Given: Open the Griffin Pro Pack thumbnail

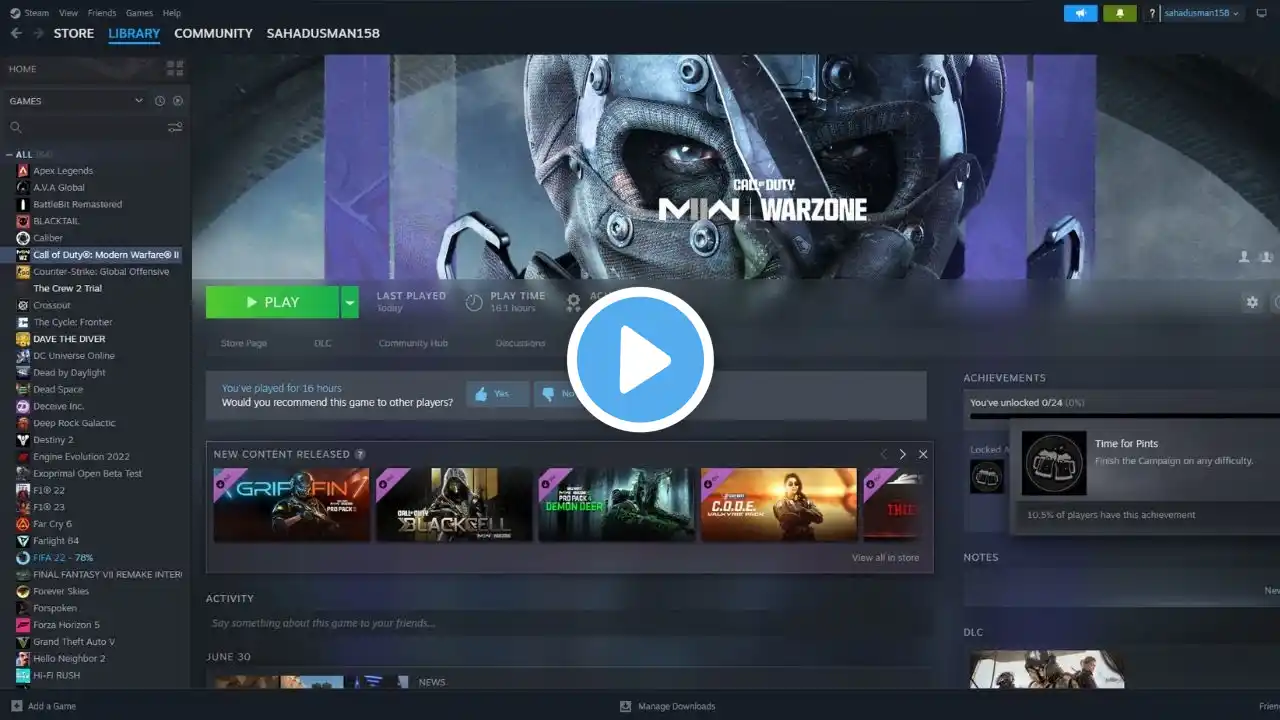Looking at the screenshot, I should (291, 505).
